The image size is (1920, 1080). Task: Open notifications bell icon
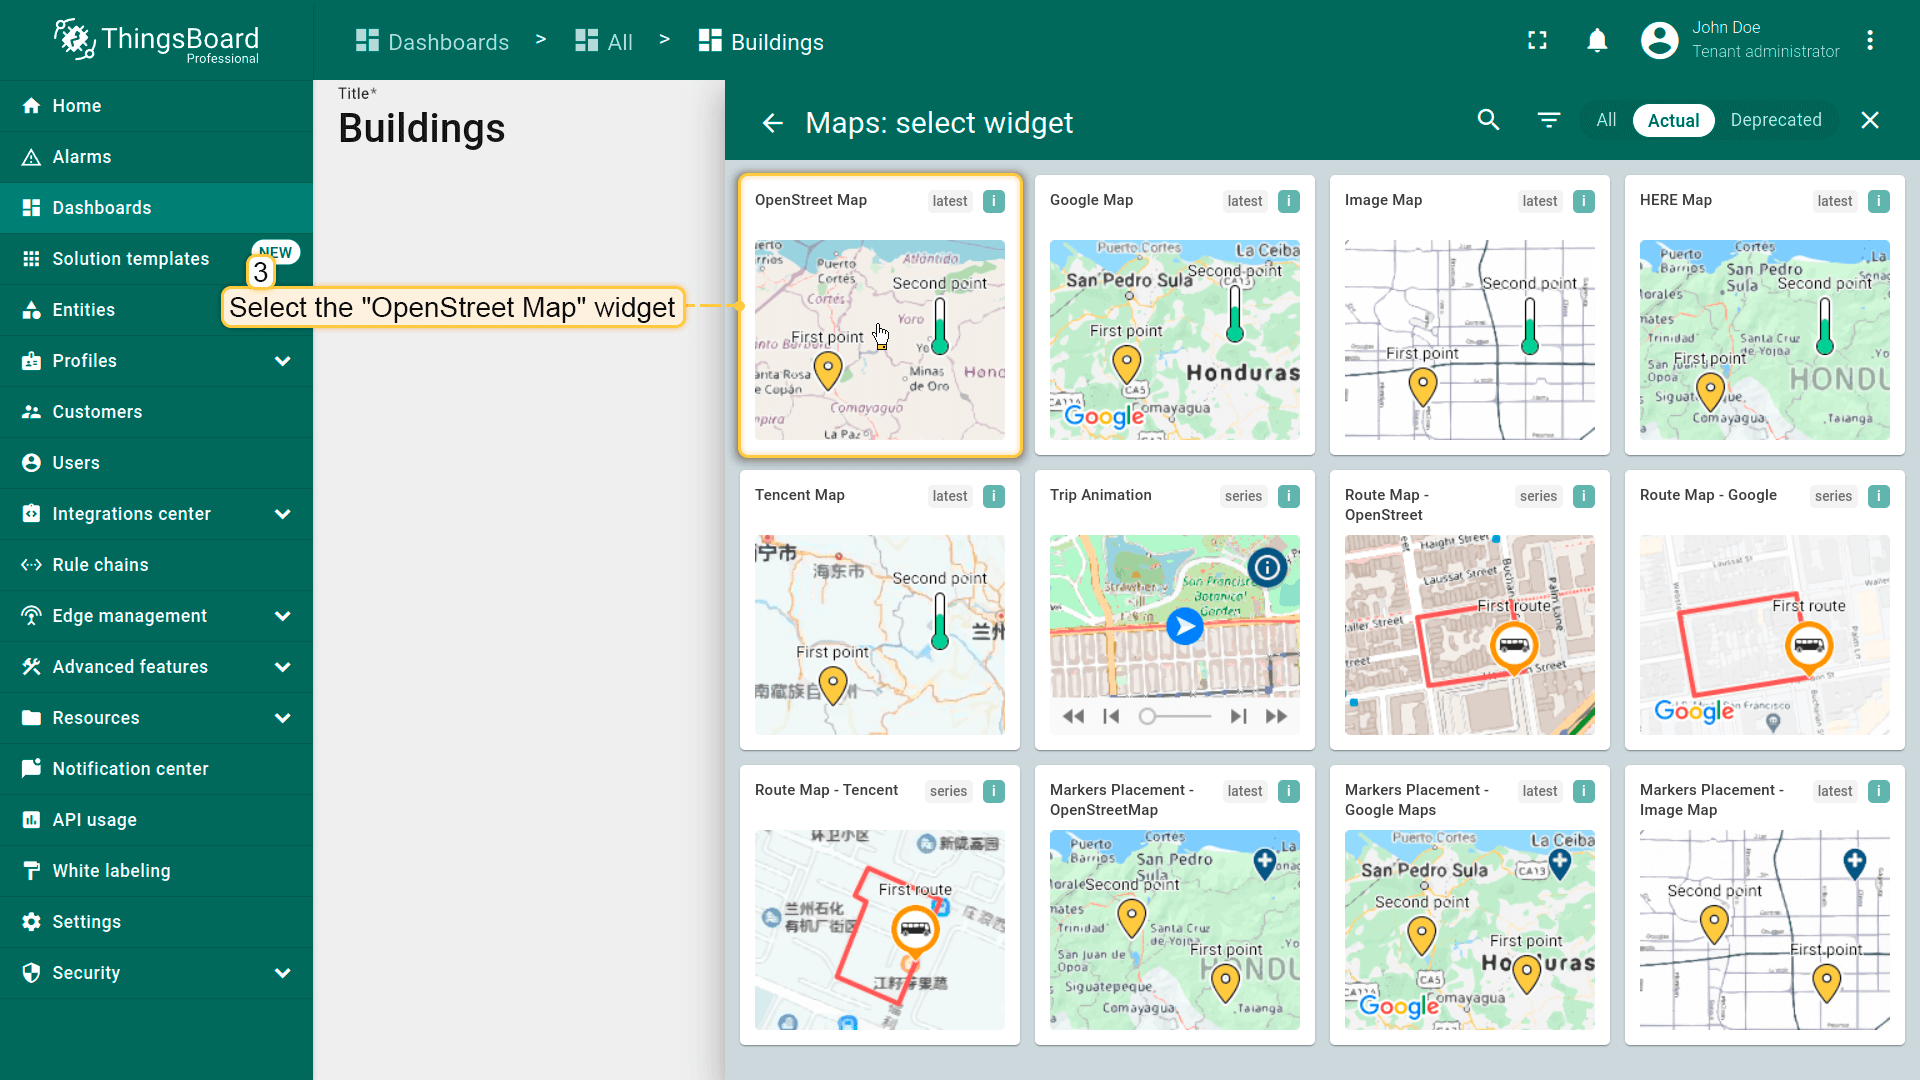[1597, 40]
